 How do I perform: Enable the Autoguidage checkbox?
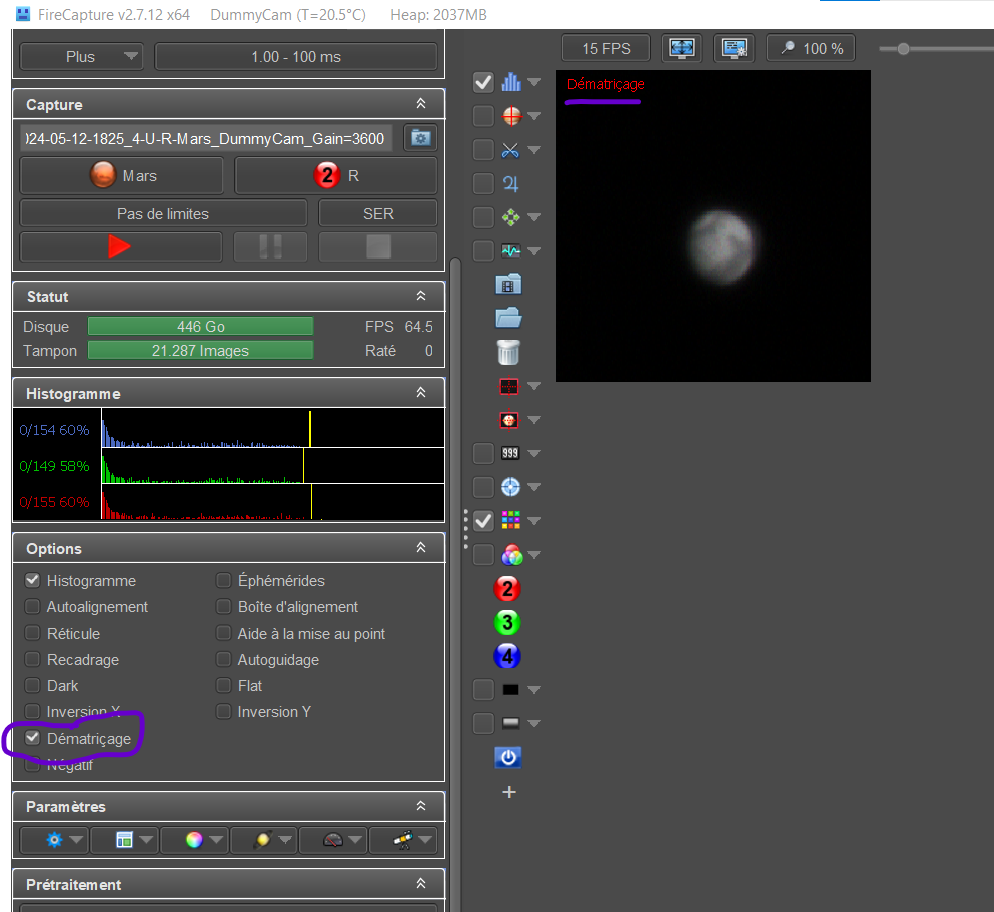tap(223, 659)
